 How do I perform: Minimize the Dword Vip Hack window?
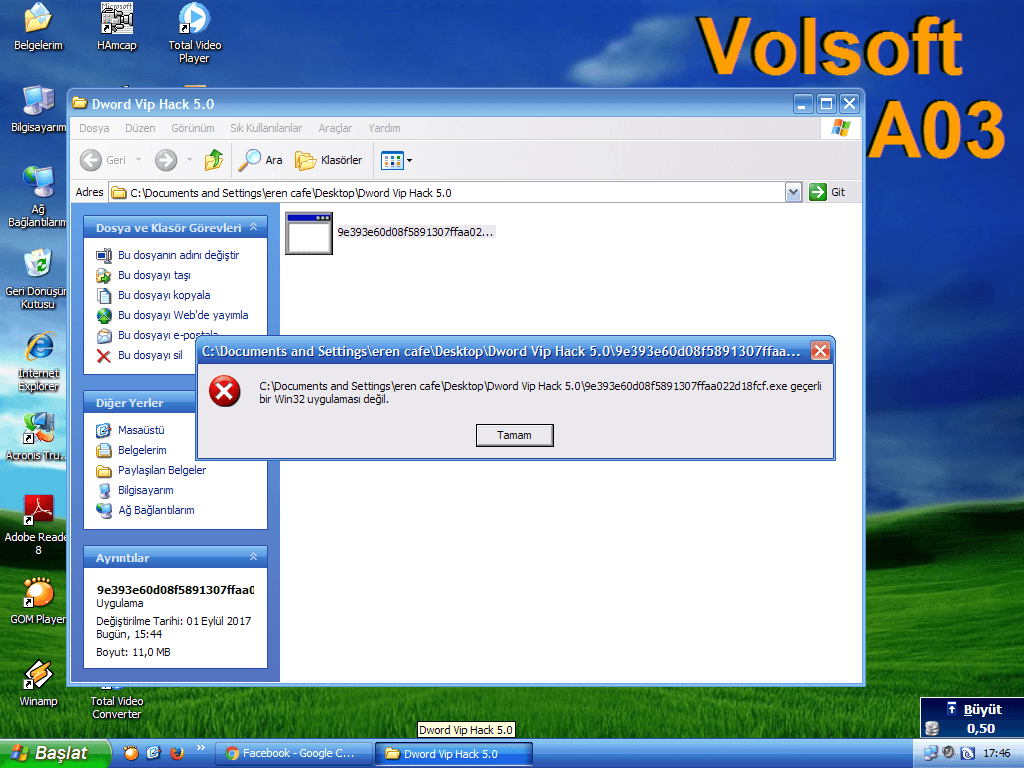[803, 103]
